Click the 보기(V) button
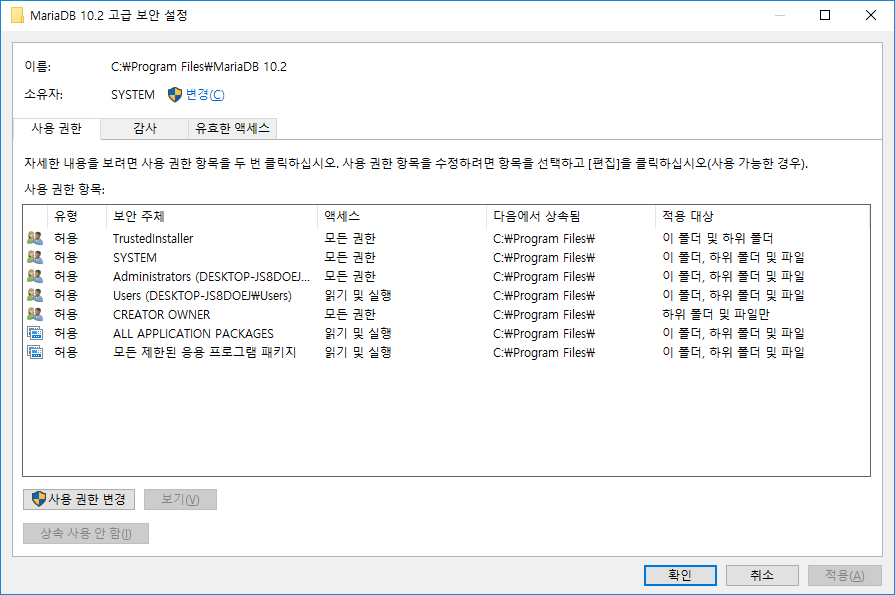The image size is (895, 595). coord(180,499)
